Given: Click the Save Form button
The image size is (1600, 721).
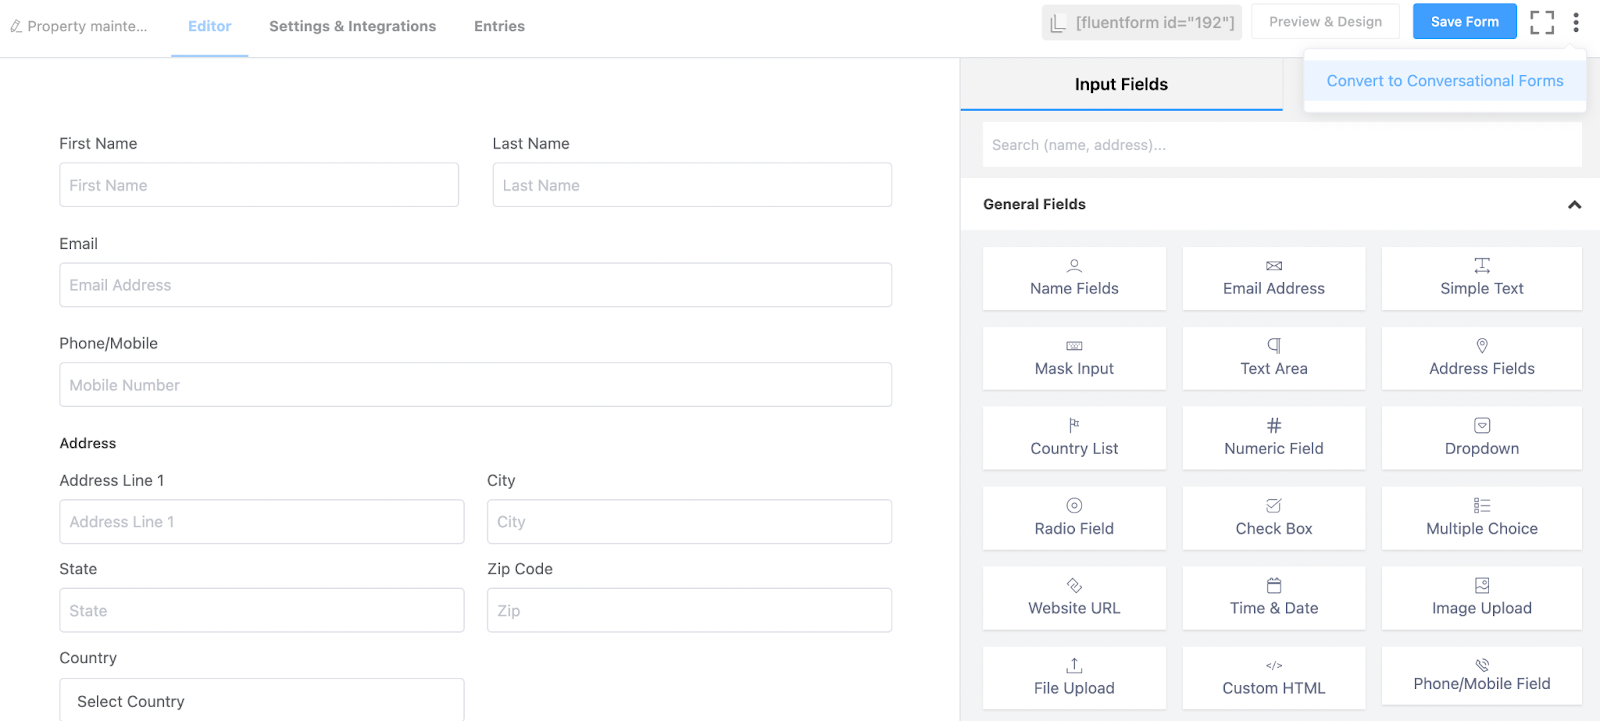Looking at the screenshot, I should click(1464, 22).
